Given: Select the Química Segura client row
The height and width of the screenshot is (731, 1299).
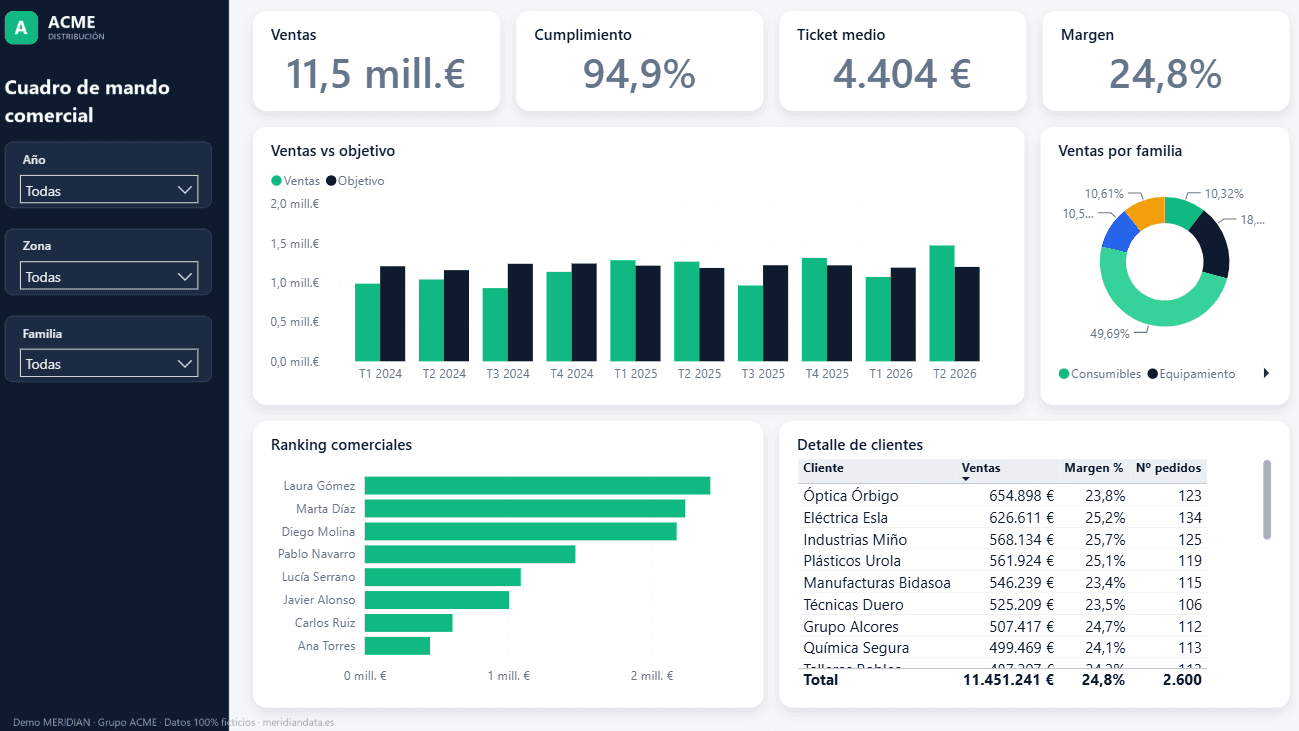Looking at the screenshot, I should coord(1002,648).
